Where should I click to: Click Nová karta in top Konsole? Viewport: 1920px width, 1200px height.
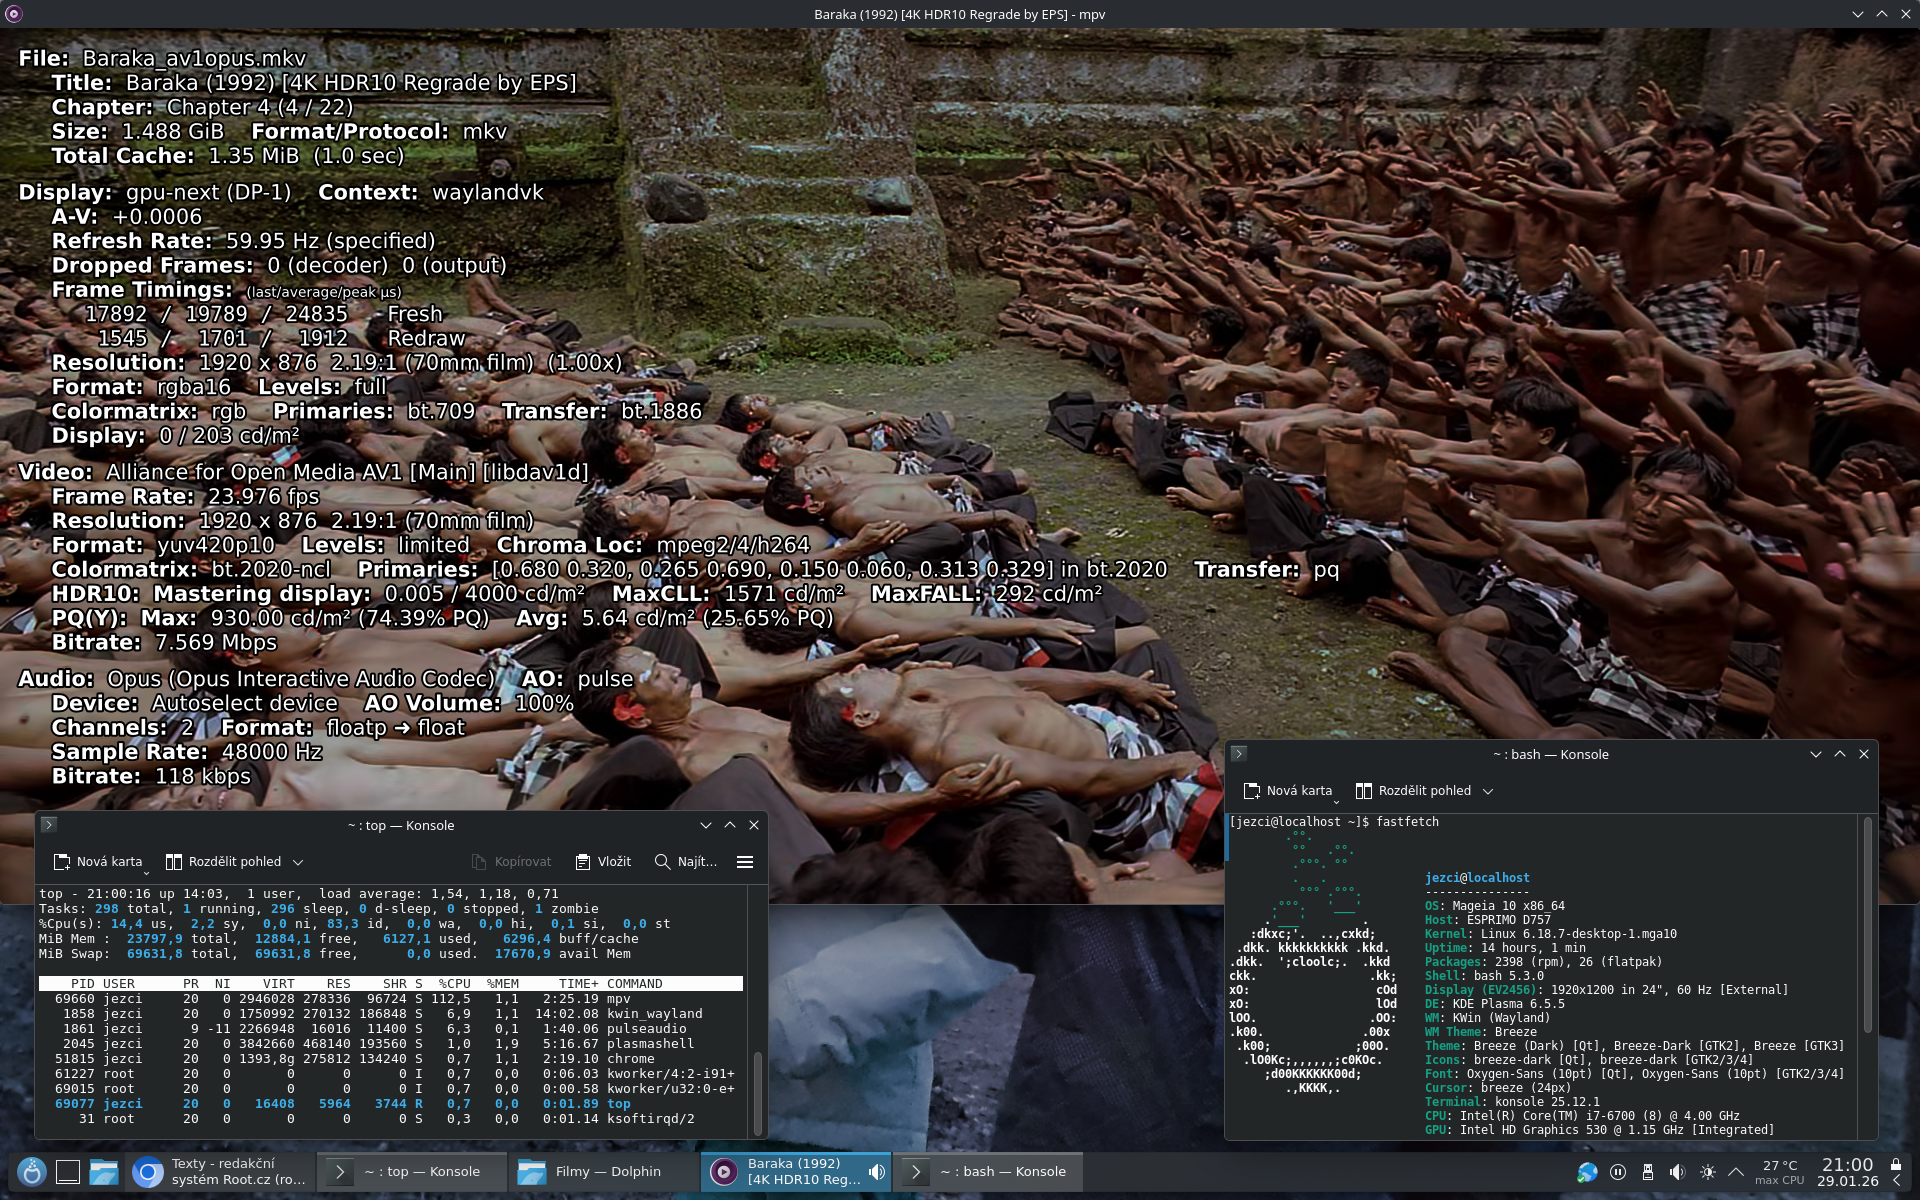[98, 861]
